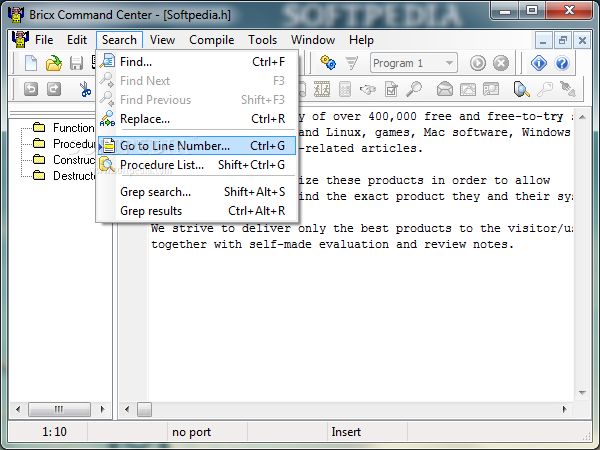Open the Compile menu
This screenshot has height=450, width=600.
212,40
